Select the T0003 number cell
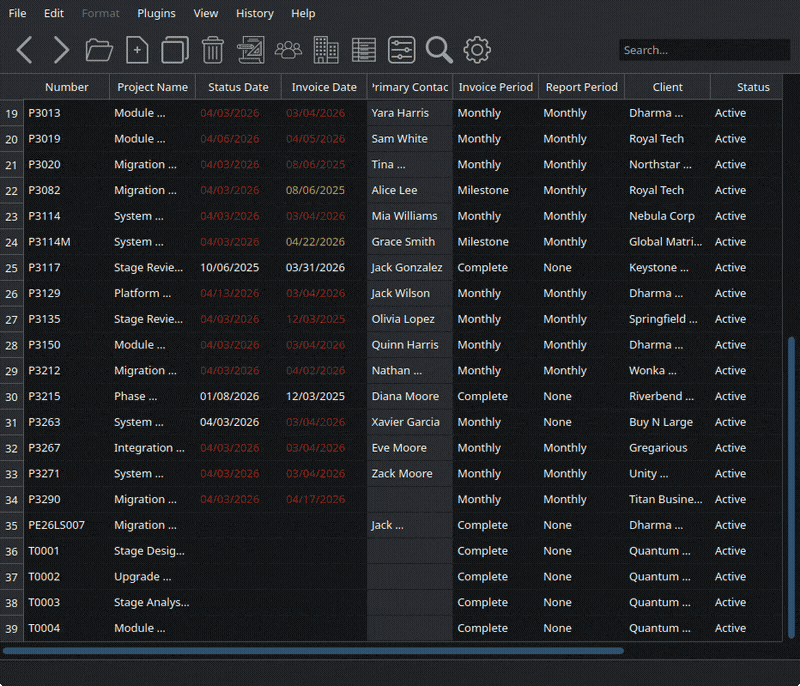The image size is (800, 686). (x=67, y=602)
